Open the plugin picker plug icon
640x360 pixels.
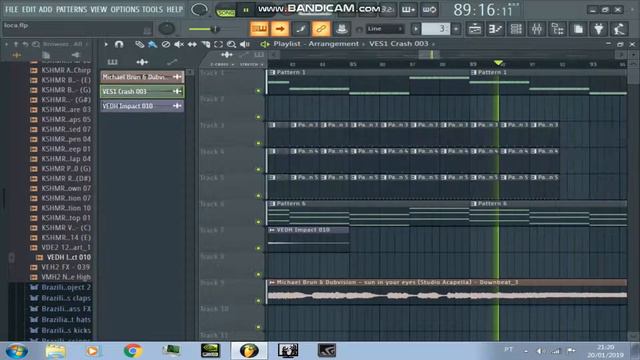tap(599, 29)
